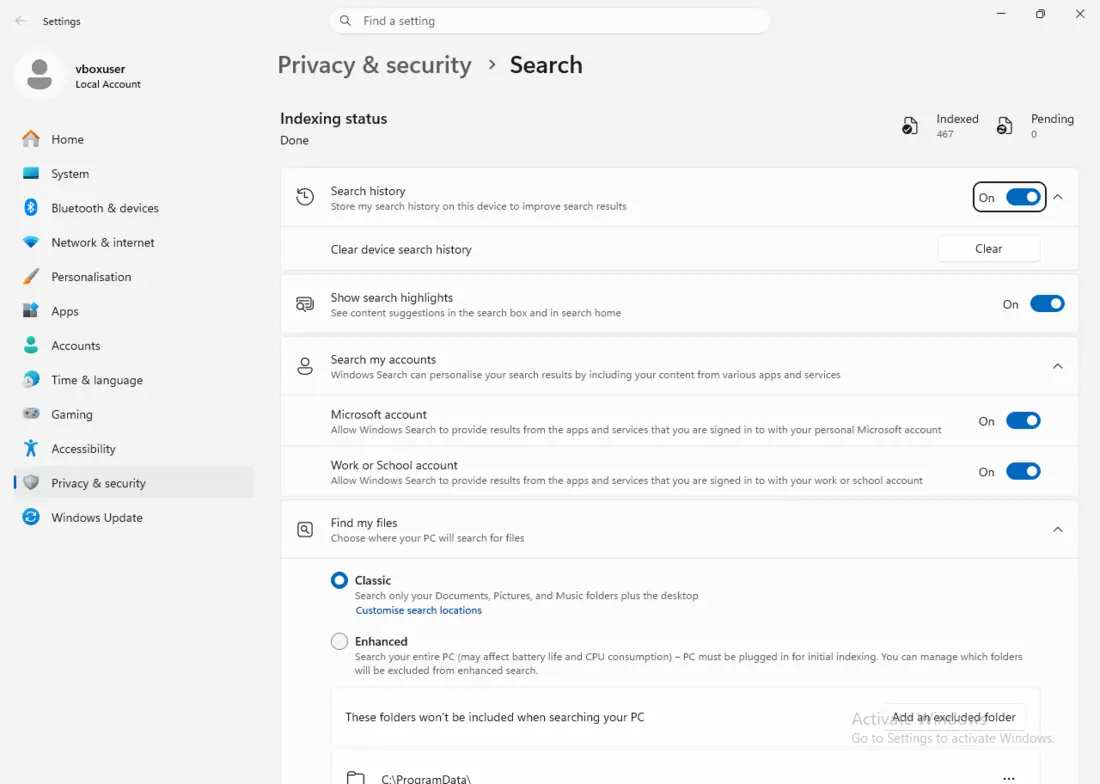Go to Bluetooth & devices

pos(133,208)
